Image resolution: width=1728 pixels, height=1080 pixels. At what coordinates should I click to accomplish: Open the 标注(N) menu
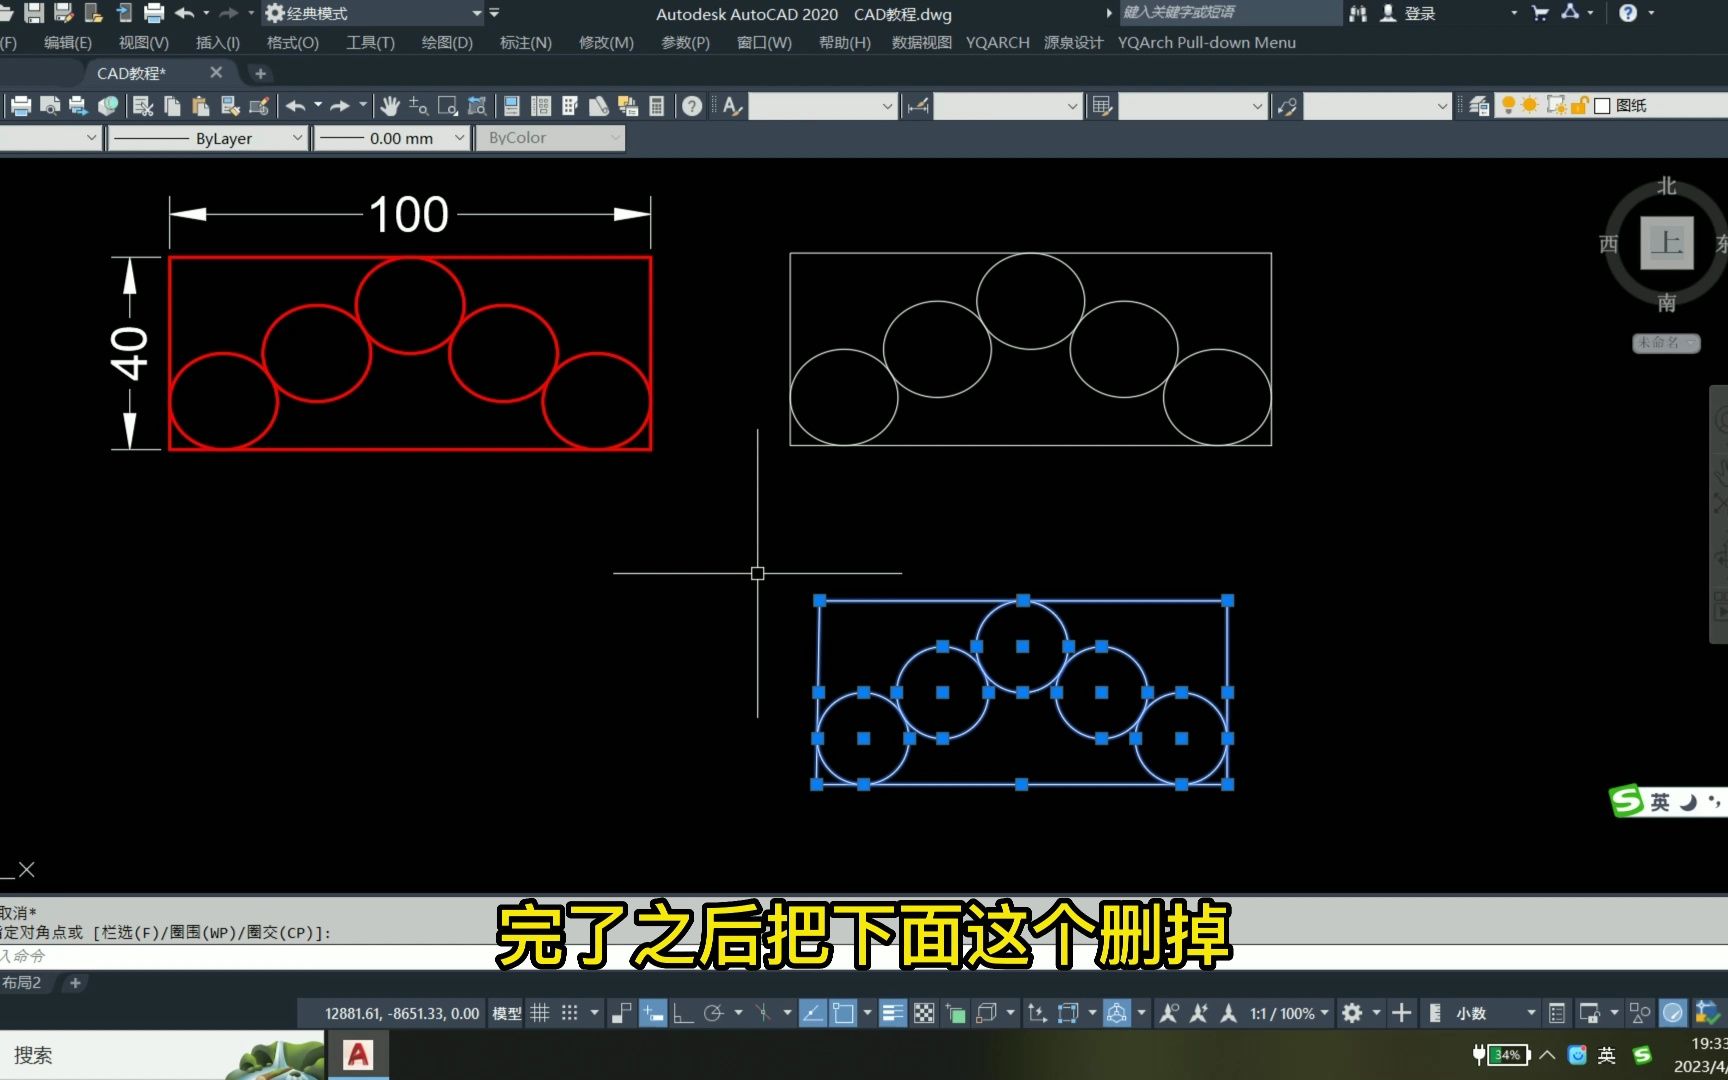526,42
